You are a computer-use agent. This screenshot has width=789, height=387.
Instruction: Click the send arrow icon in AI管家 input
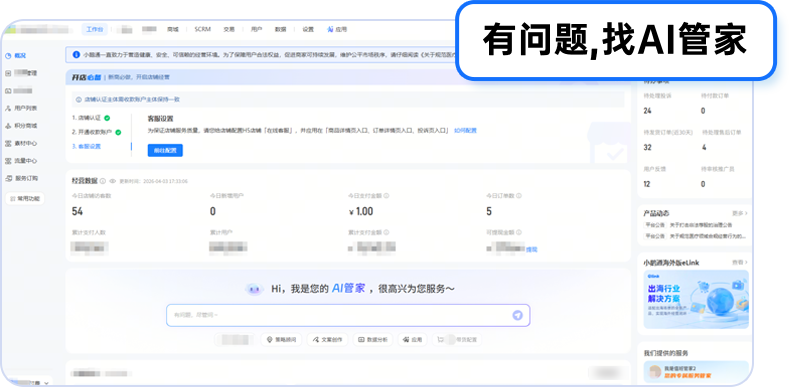pyautogui.click(x=517, y=316)
